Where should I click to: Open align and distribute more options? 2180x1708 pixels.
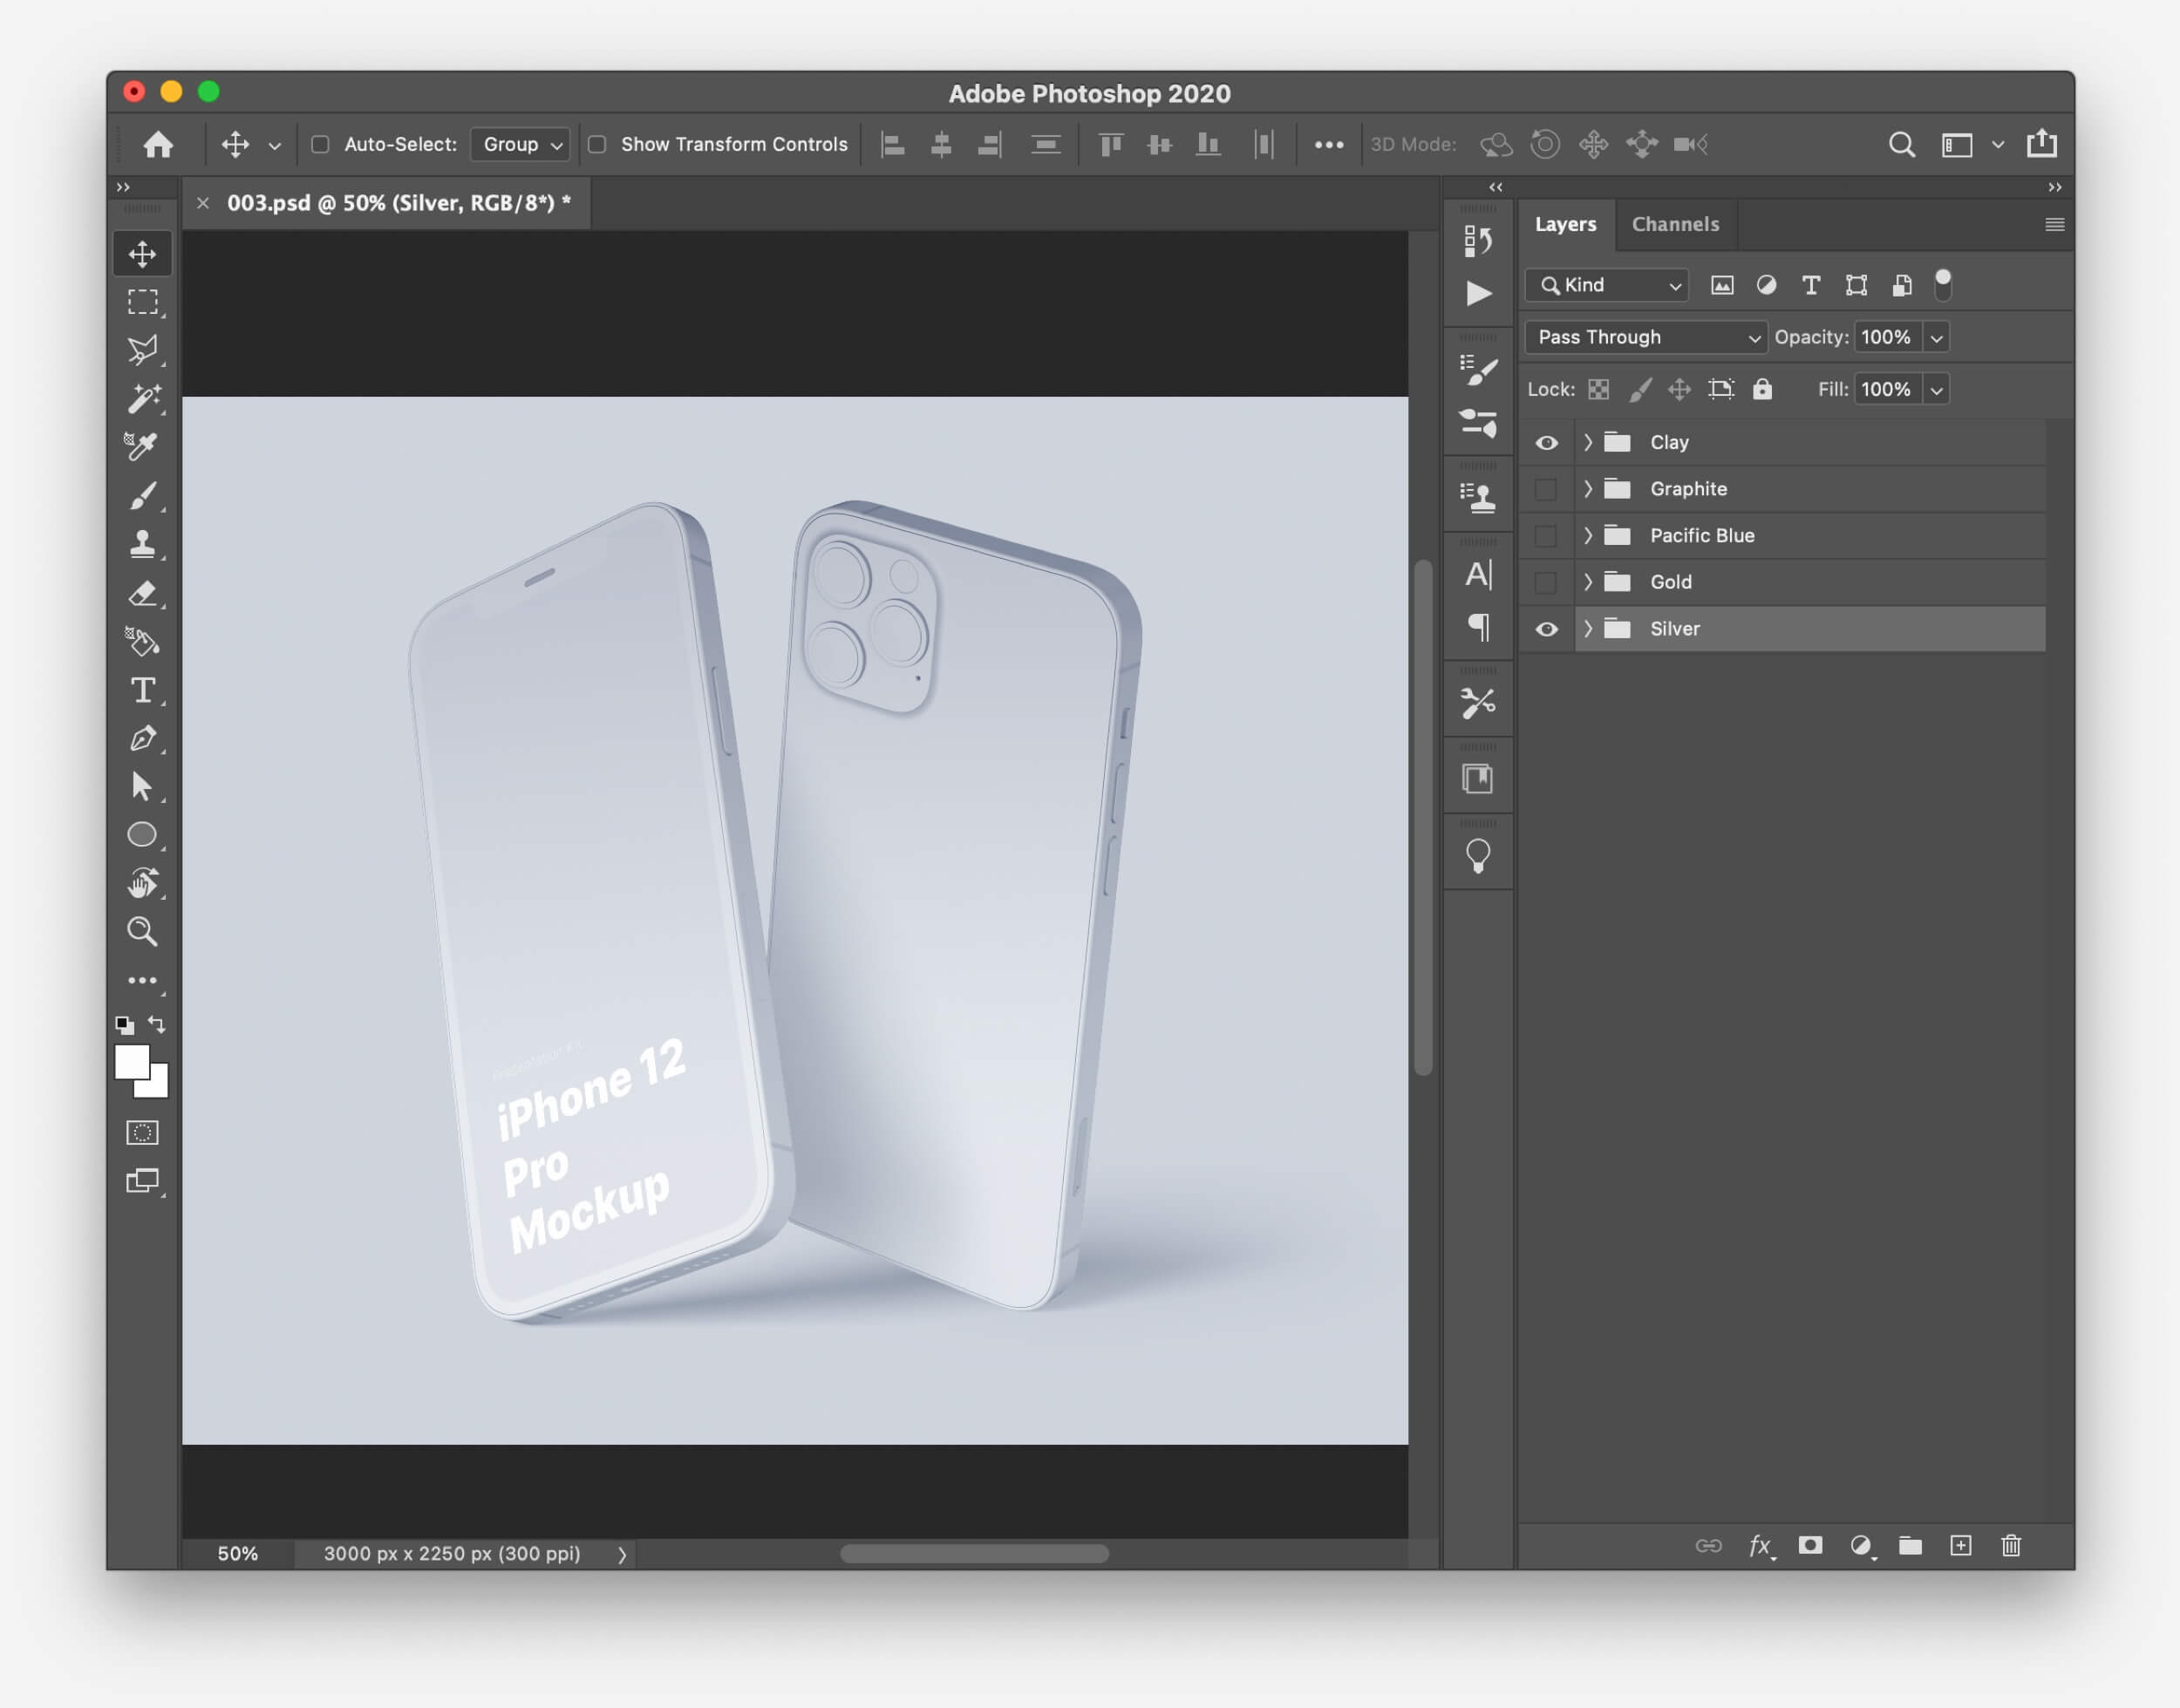1328,145
